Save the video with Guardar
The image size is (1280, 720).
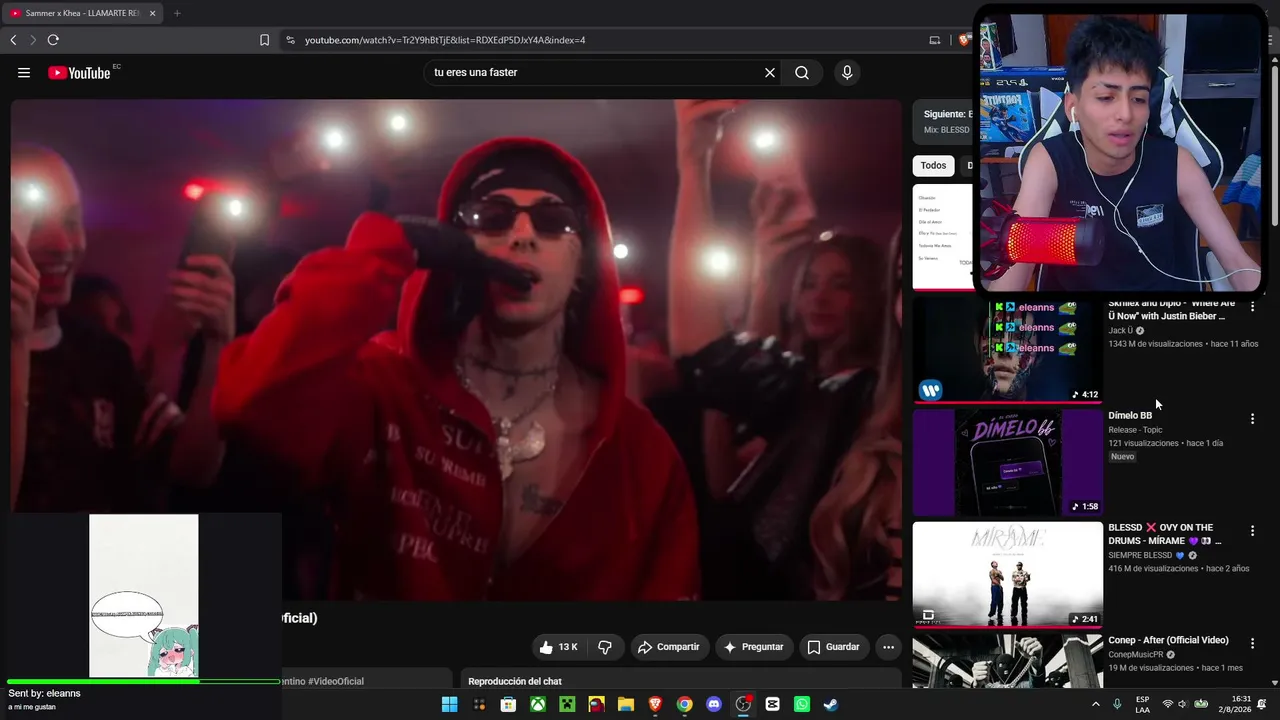coord(834,647)
